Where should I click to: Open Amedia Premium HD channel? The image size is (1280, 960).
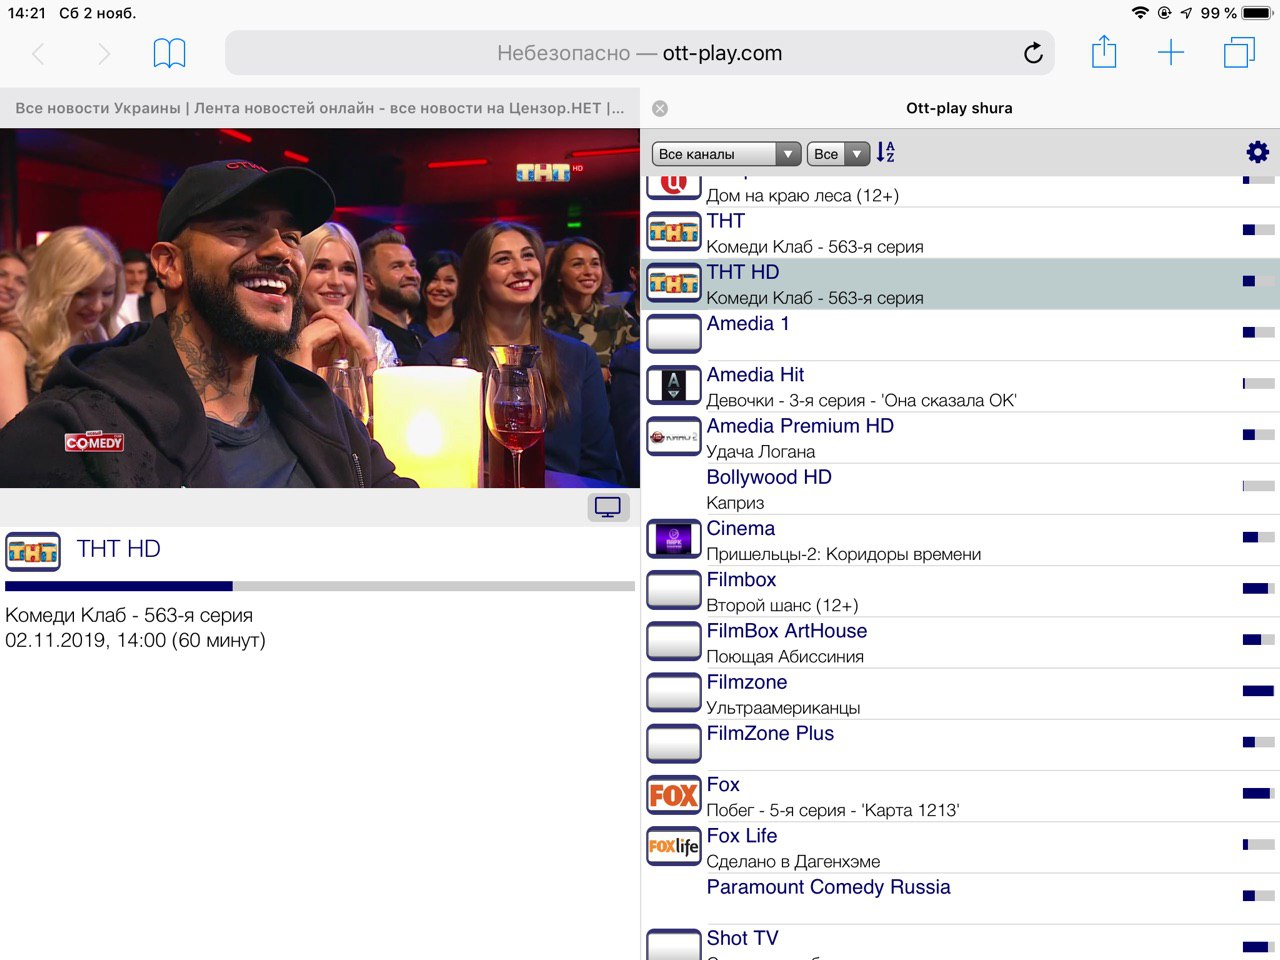click(x=960, y=438)
